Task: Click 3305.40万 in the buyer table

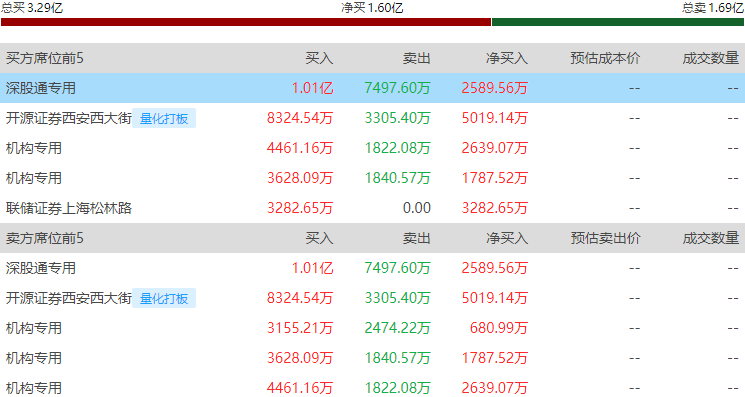Action: tap(397, 118)
